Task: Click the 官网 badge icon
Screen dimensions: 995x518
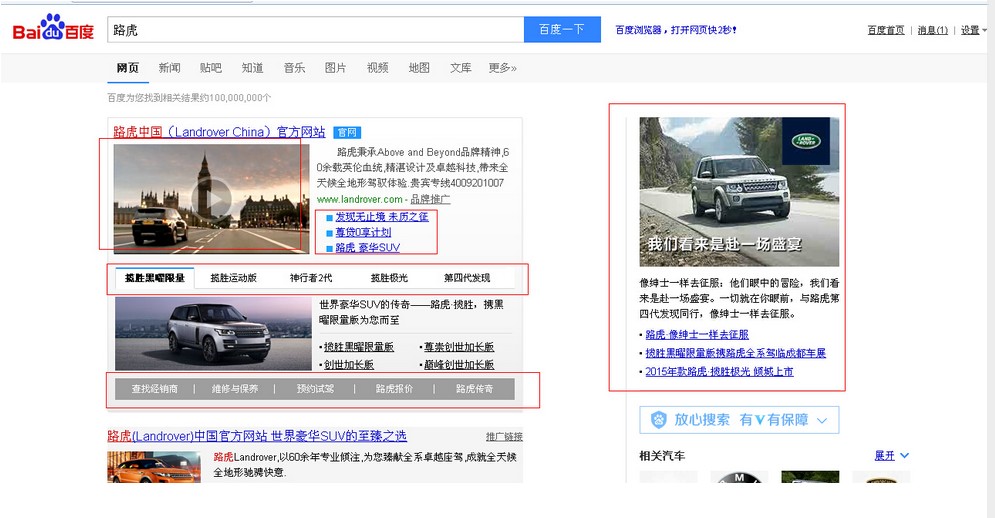Action: pos(347,132)
